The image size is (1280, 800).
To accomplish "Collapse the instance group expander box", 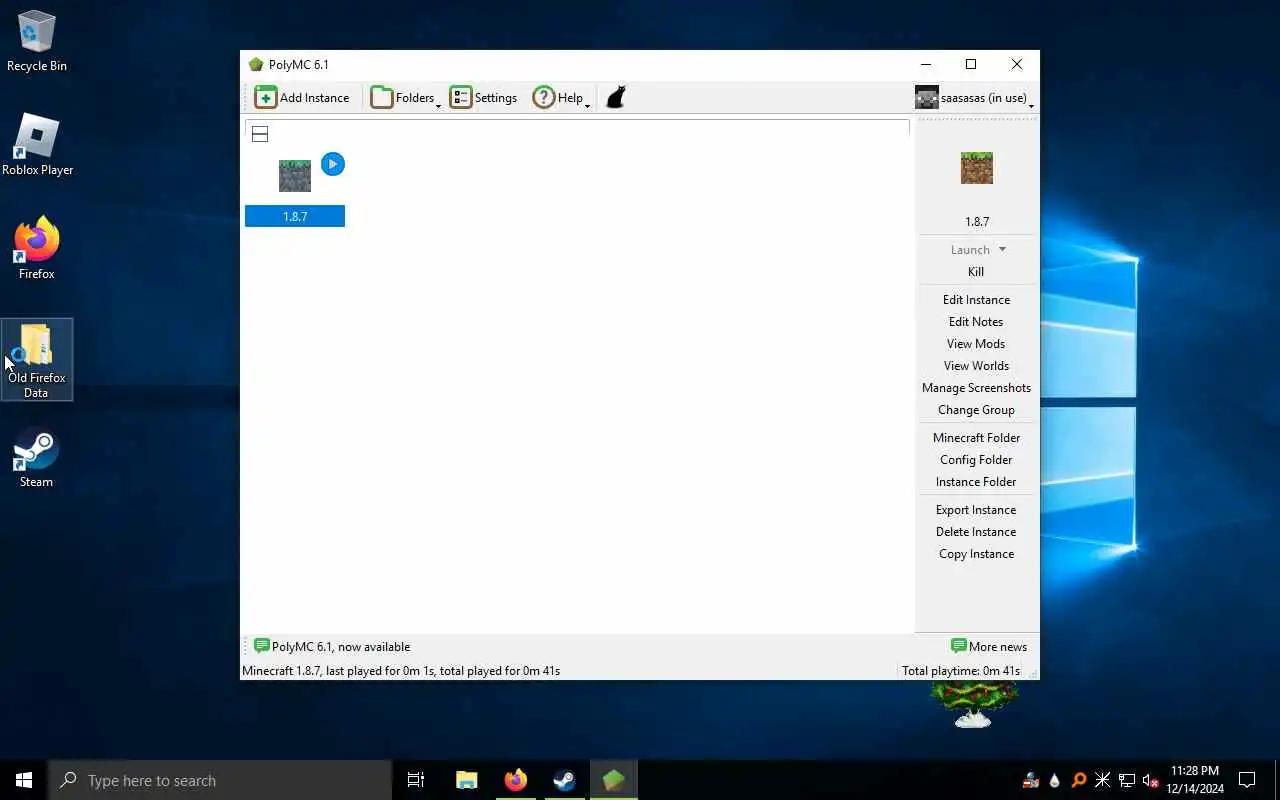I will [260, 134].
